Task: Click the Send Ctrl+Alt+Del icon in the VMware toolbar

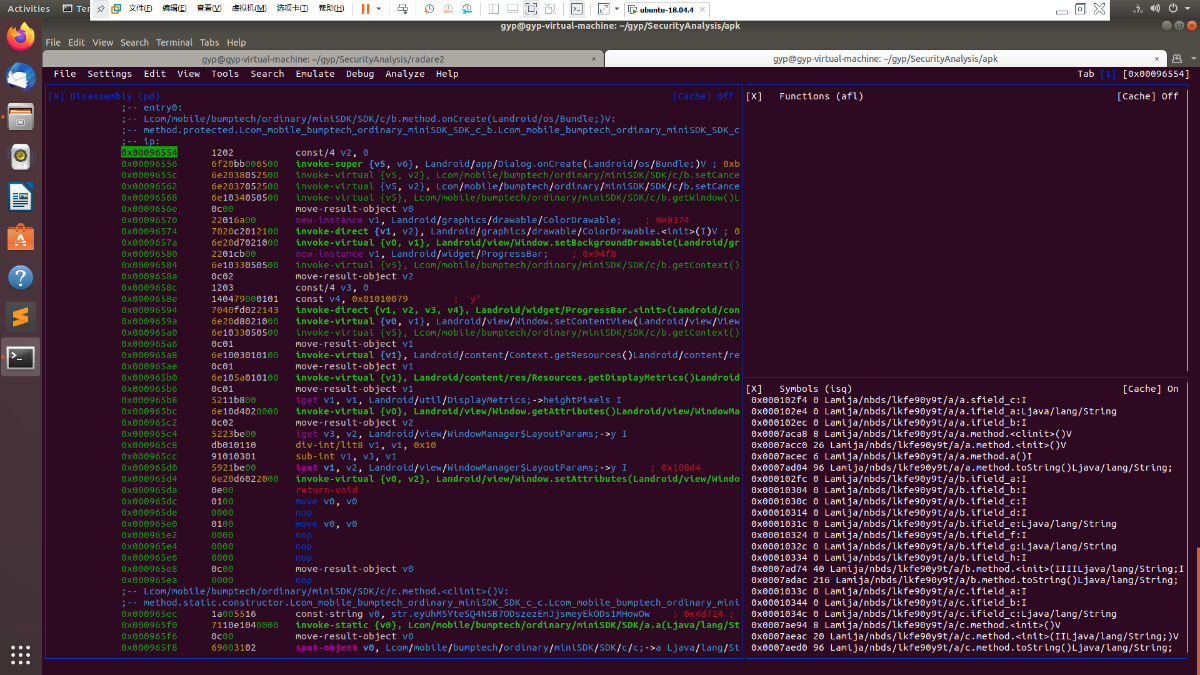Action: click(401, 8)
